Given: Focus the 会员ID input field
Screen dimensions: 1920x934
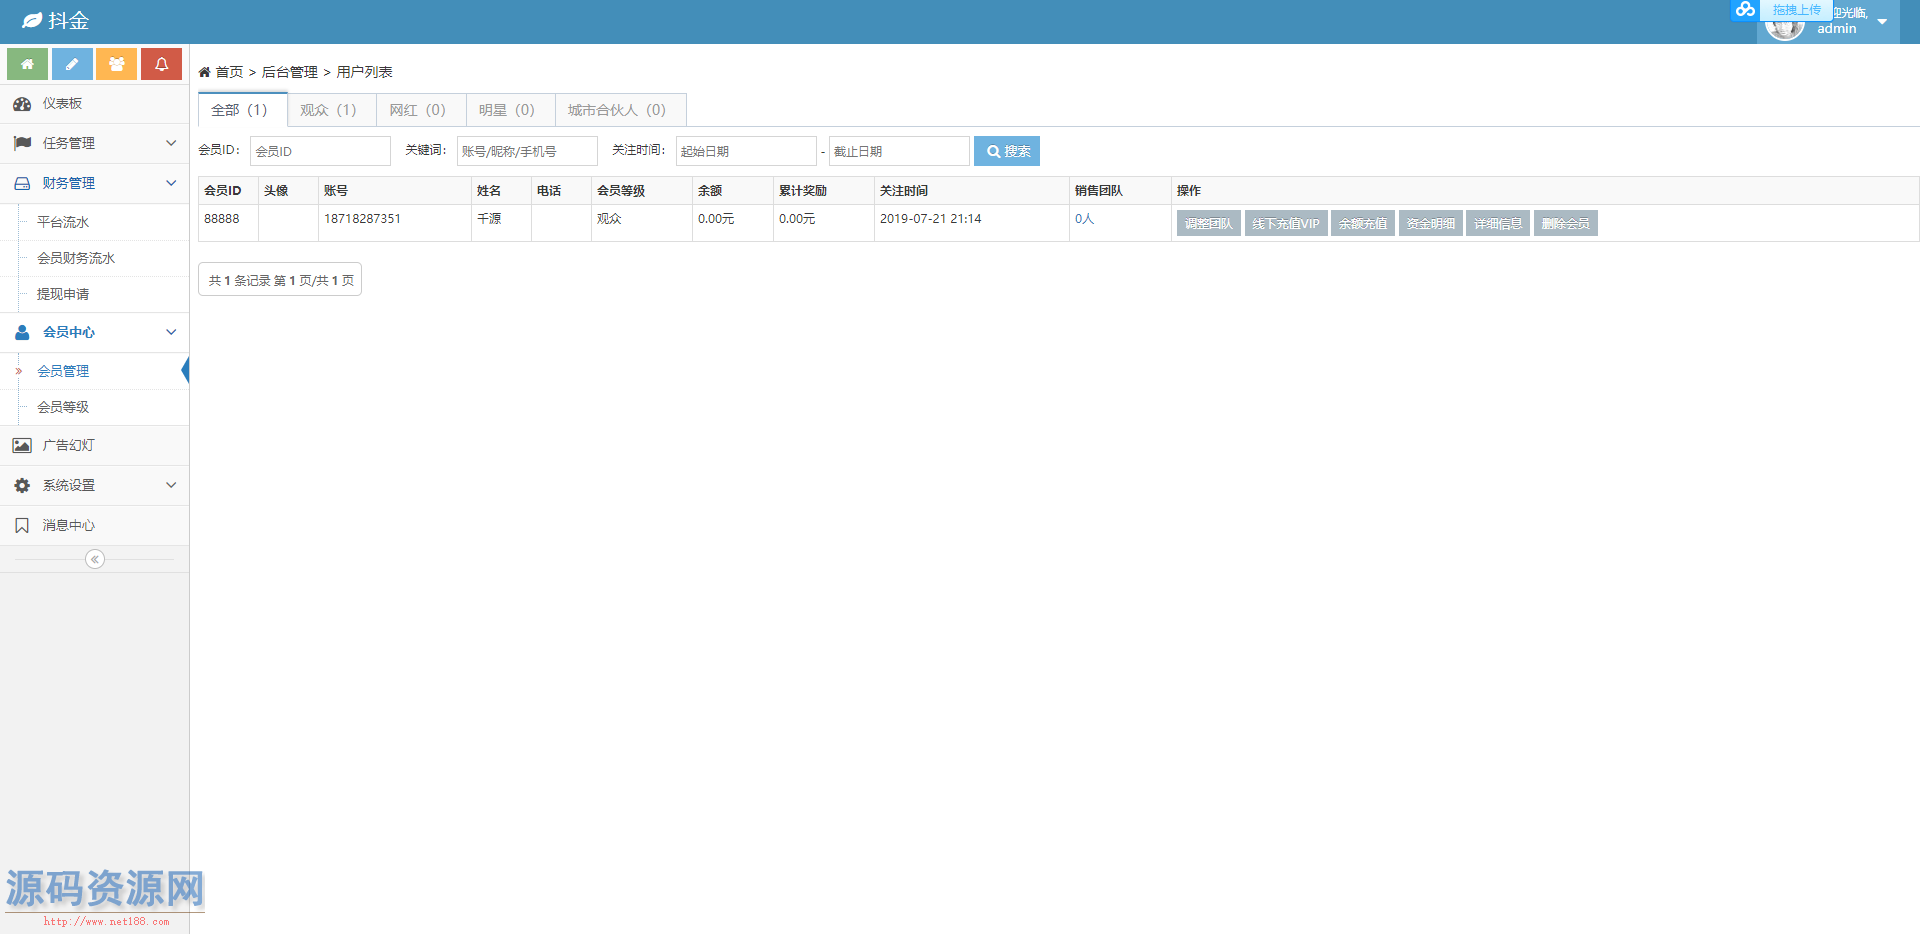Looking at the screenshot, I should coord(320,151).
